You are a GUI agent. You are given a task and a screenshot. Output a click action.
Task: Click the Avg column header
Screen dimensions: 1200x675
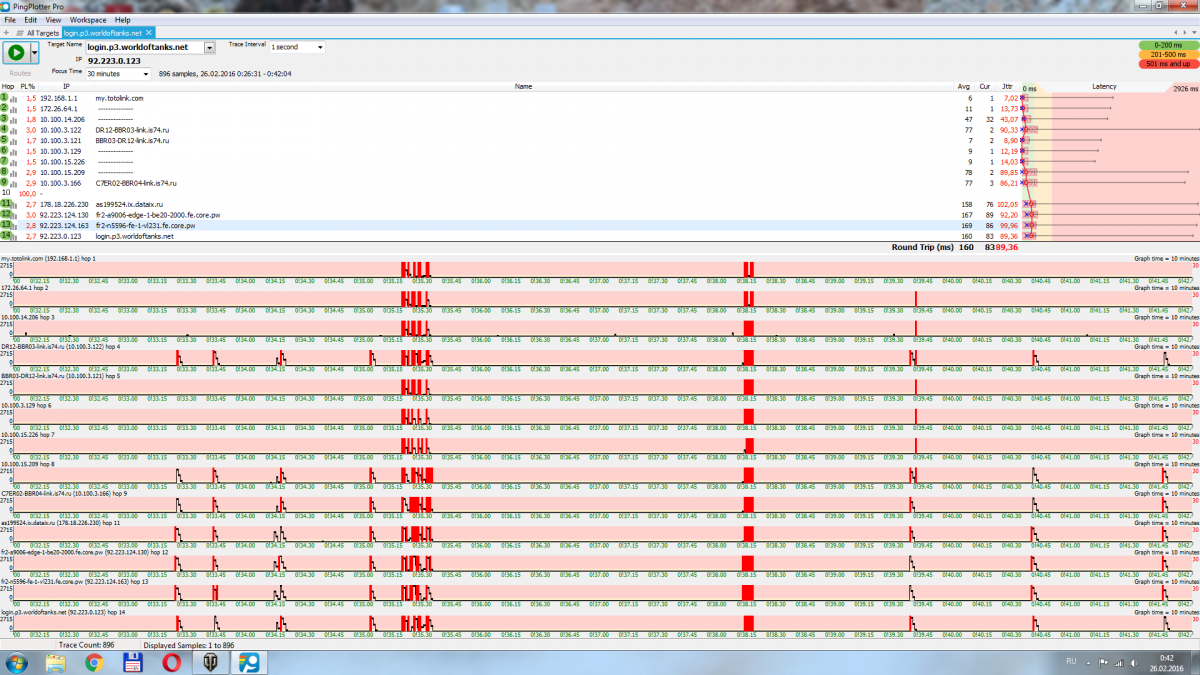[x=963, y=87]
